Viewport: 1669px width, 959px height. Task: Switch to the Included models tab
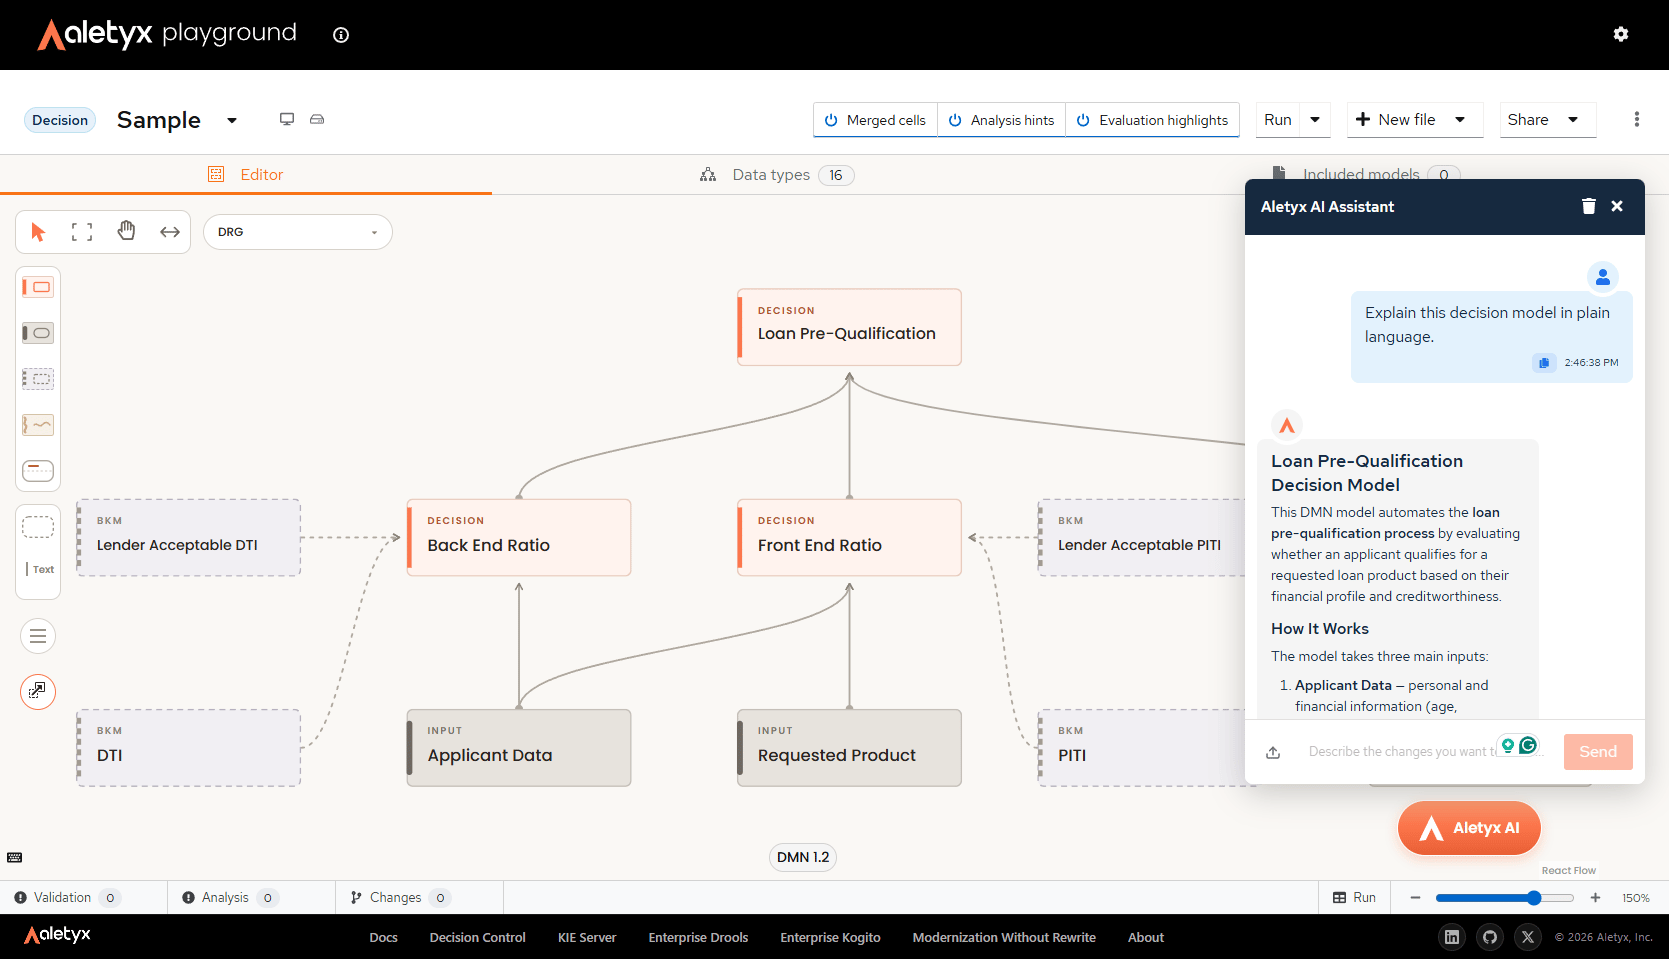coord(1365,174)
